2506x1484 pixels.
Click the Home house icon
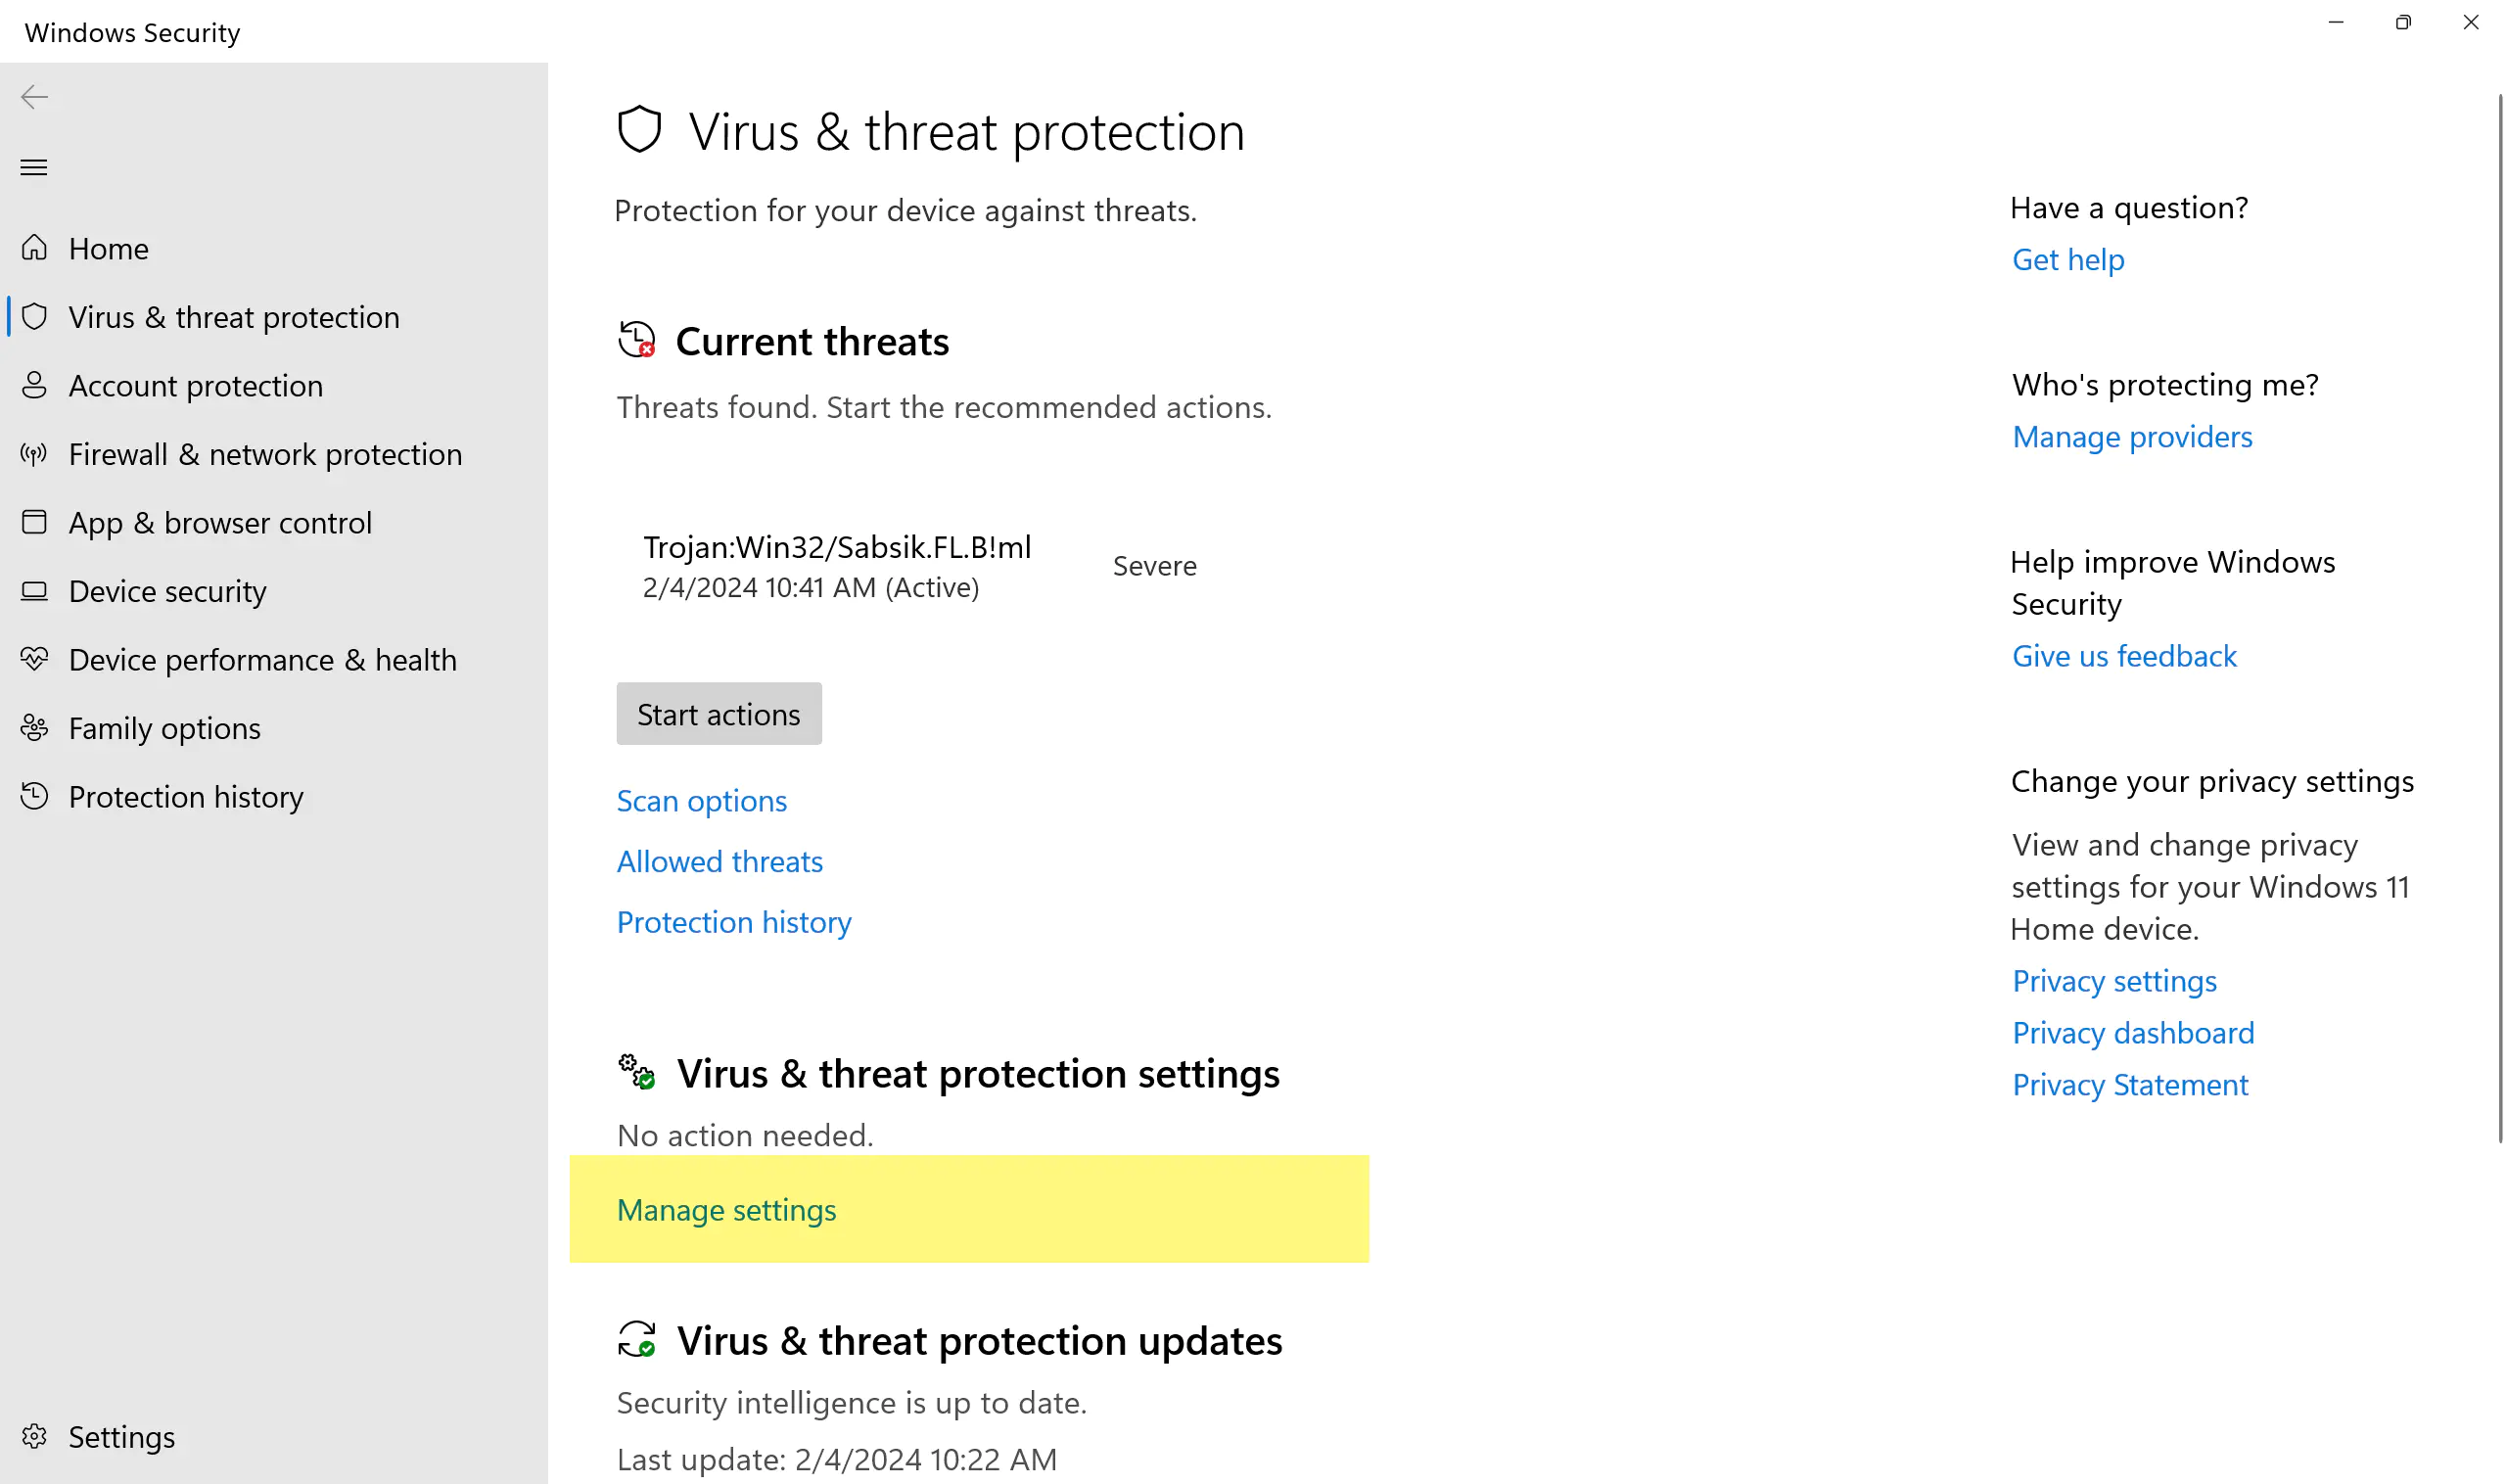(x=34, y=247)
